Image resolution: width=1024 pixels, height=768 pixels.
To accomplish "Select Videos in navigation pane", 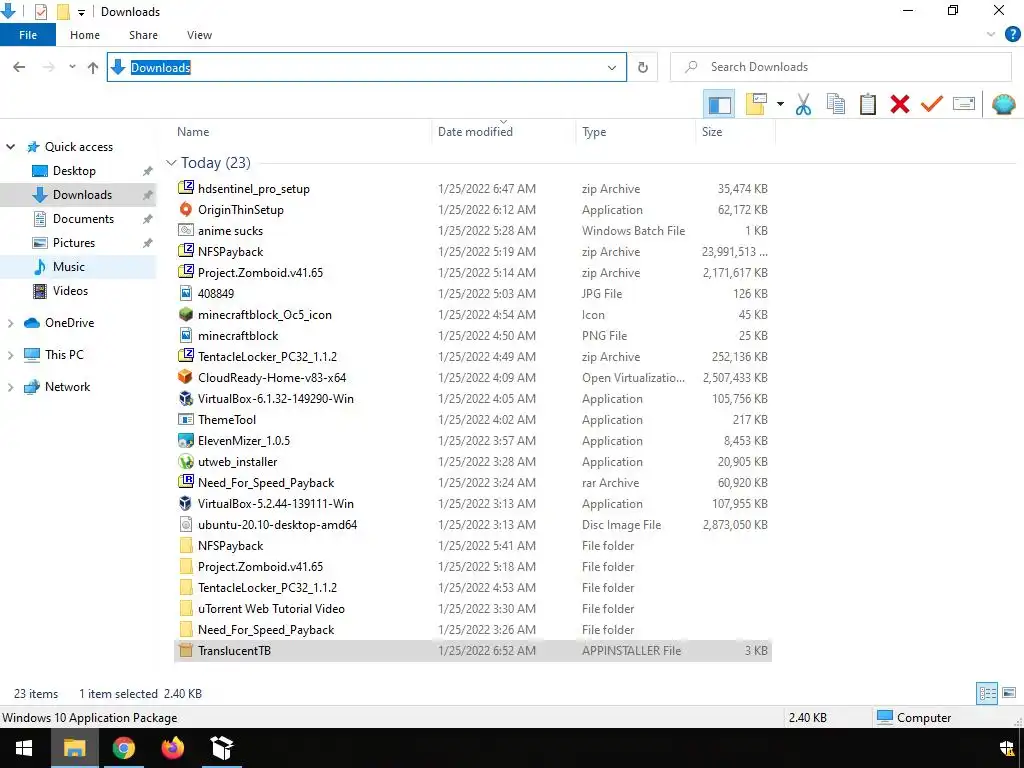I will (x=70, y=291).
